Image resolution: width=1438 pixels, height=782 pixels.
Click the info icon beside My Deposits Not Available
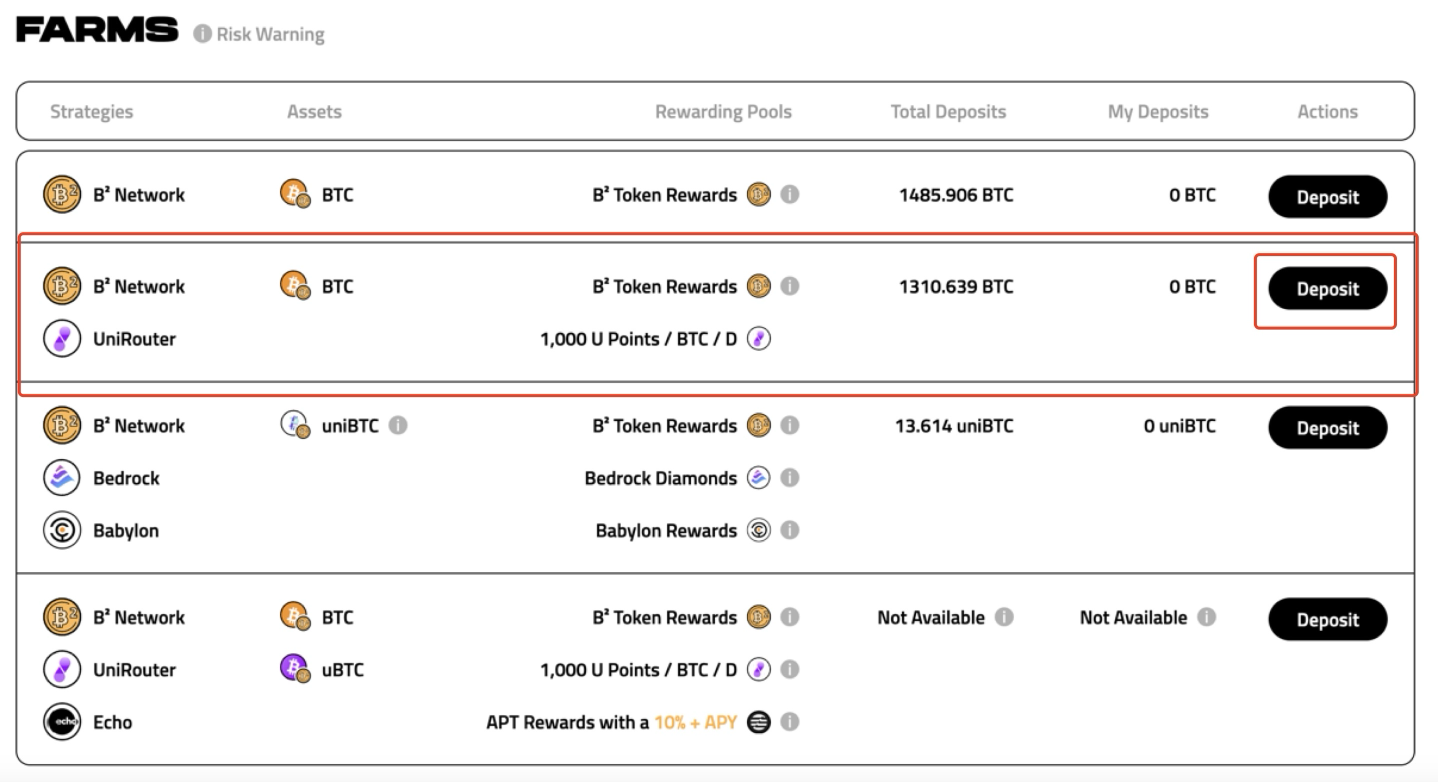pyautogui.click(x=1206, y=618)
